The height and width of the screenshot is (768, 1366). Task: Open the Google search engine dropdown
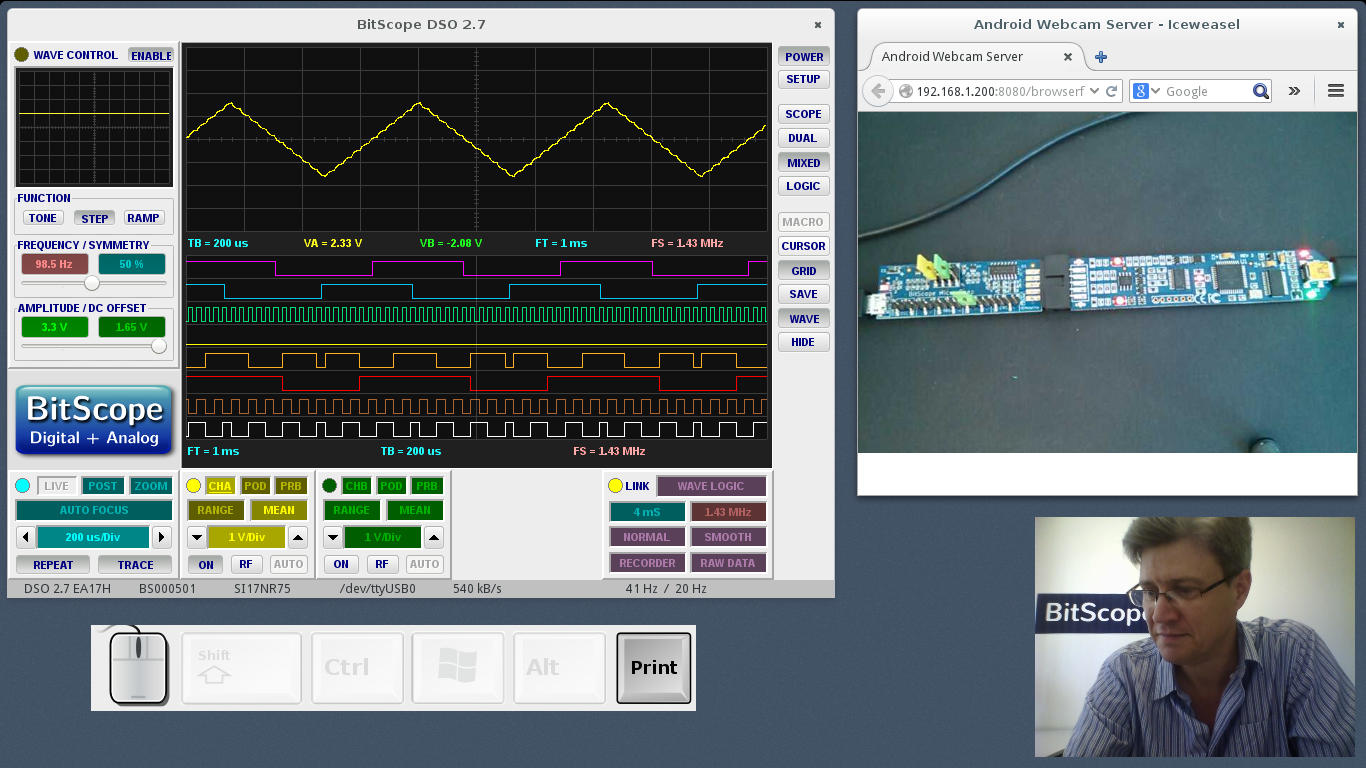tap(1148, 91)
